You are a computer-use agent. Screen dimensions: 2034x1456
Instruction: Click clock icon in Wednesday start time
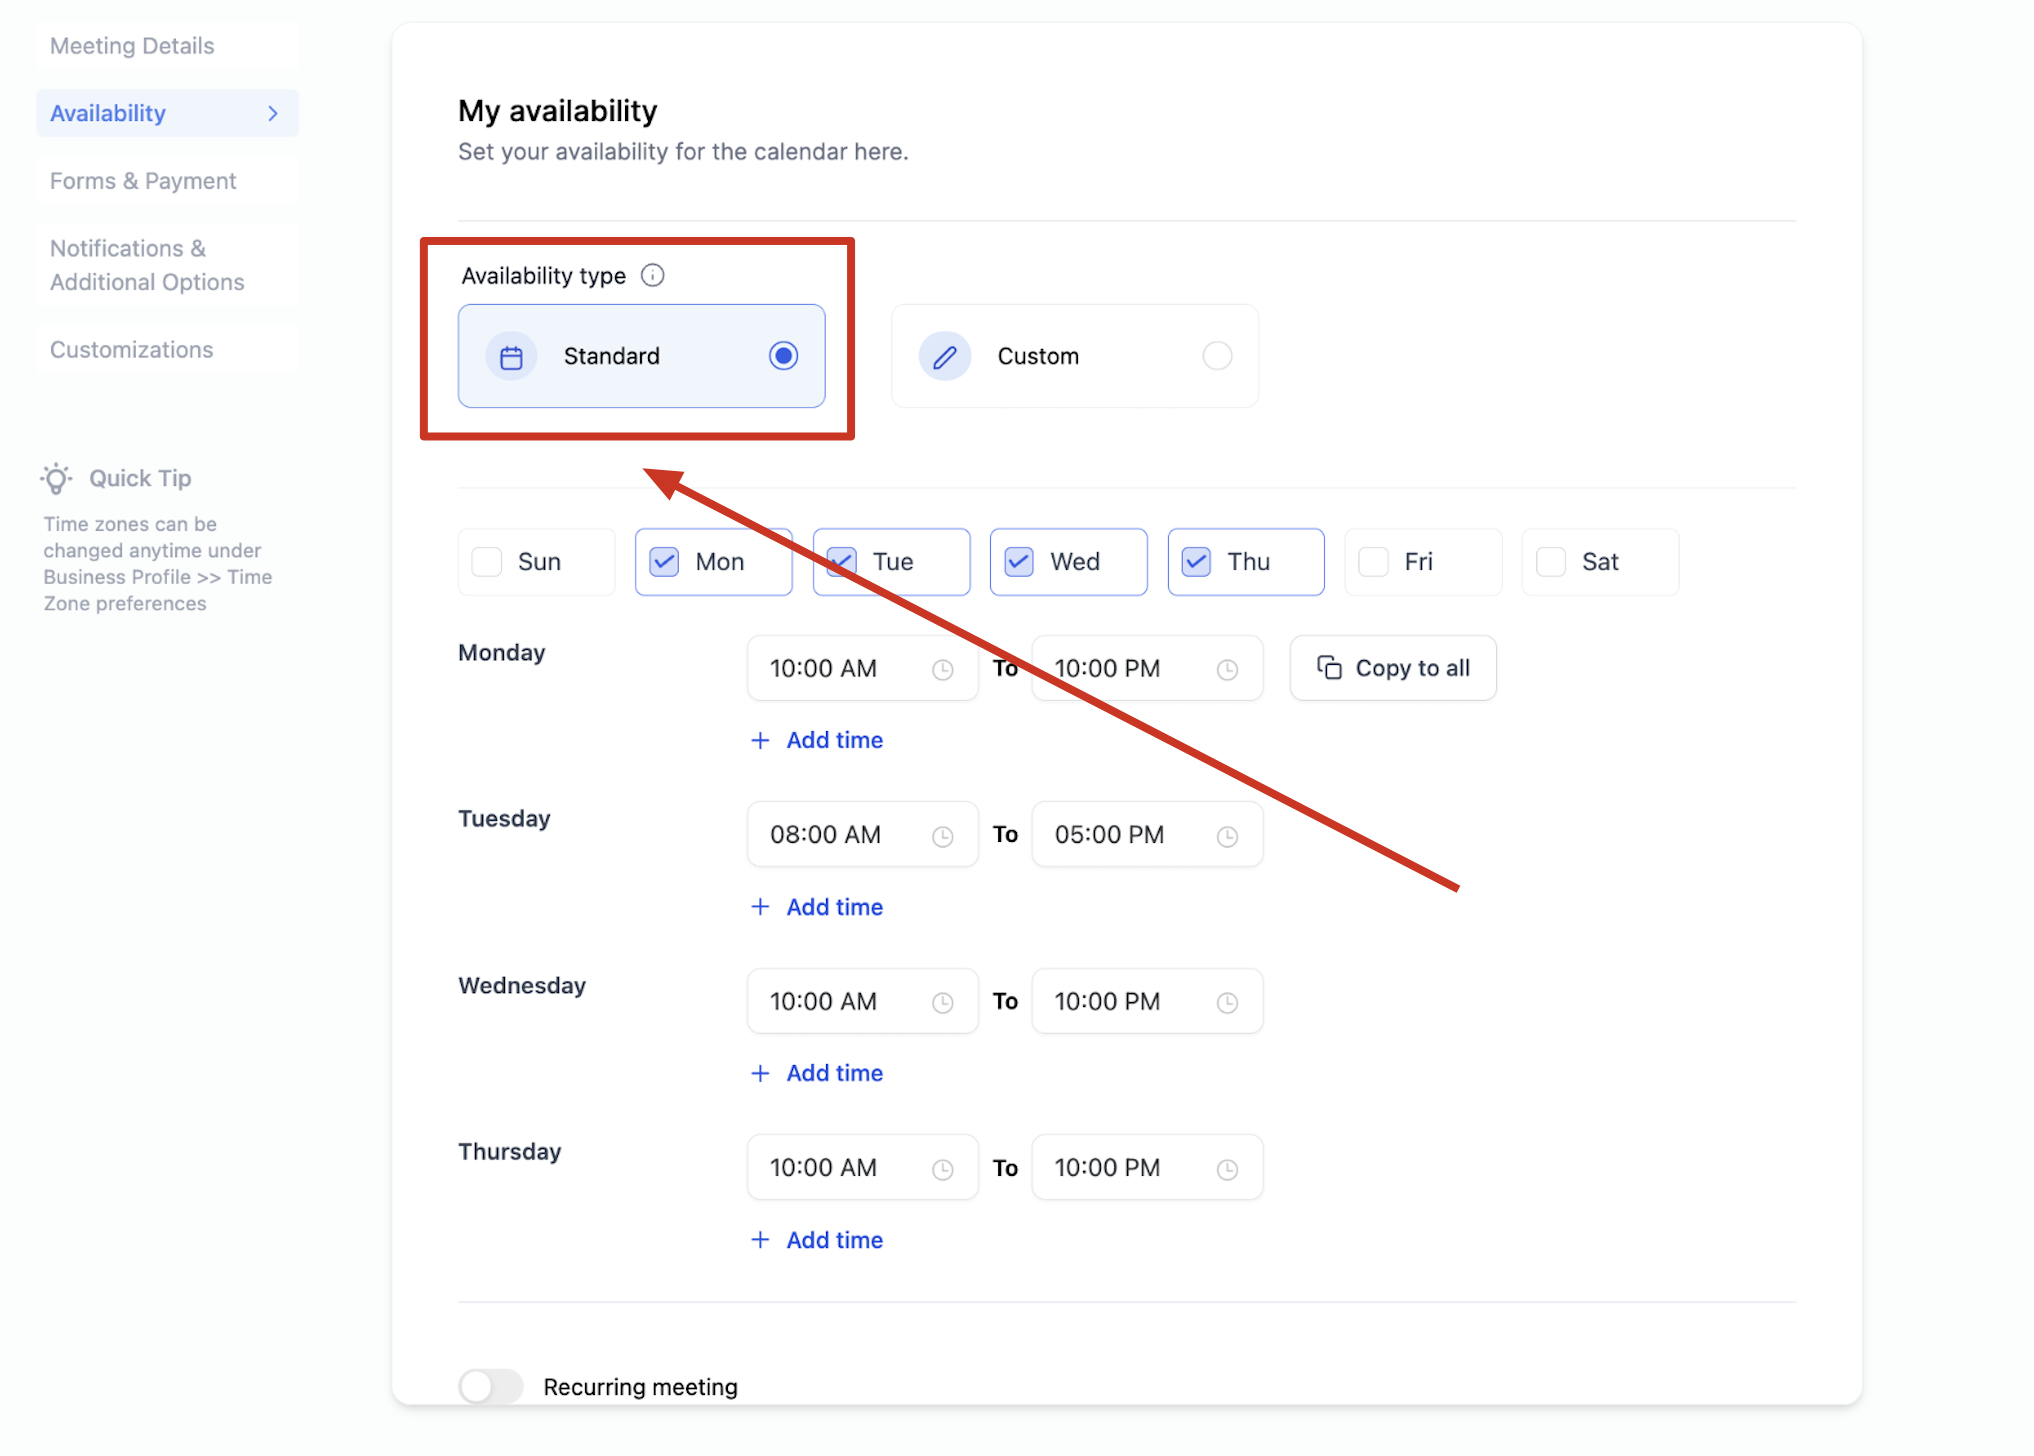(x=942, y=1003)
